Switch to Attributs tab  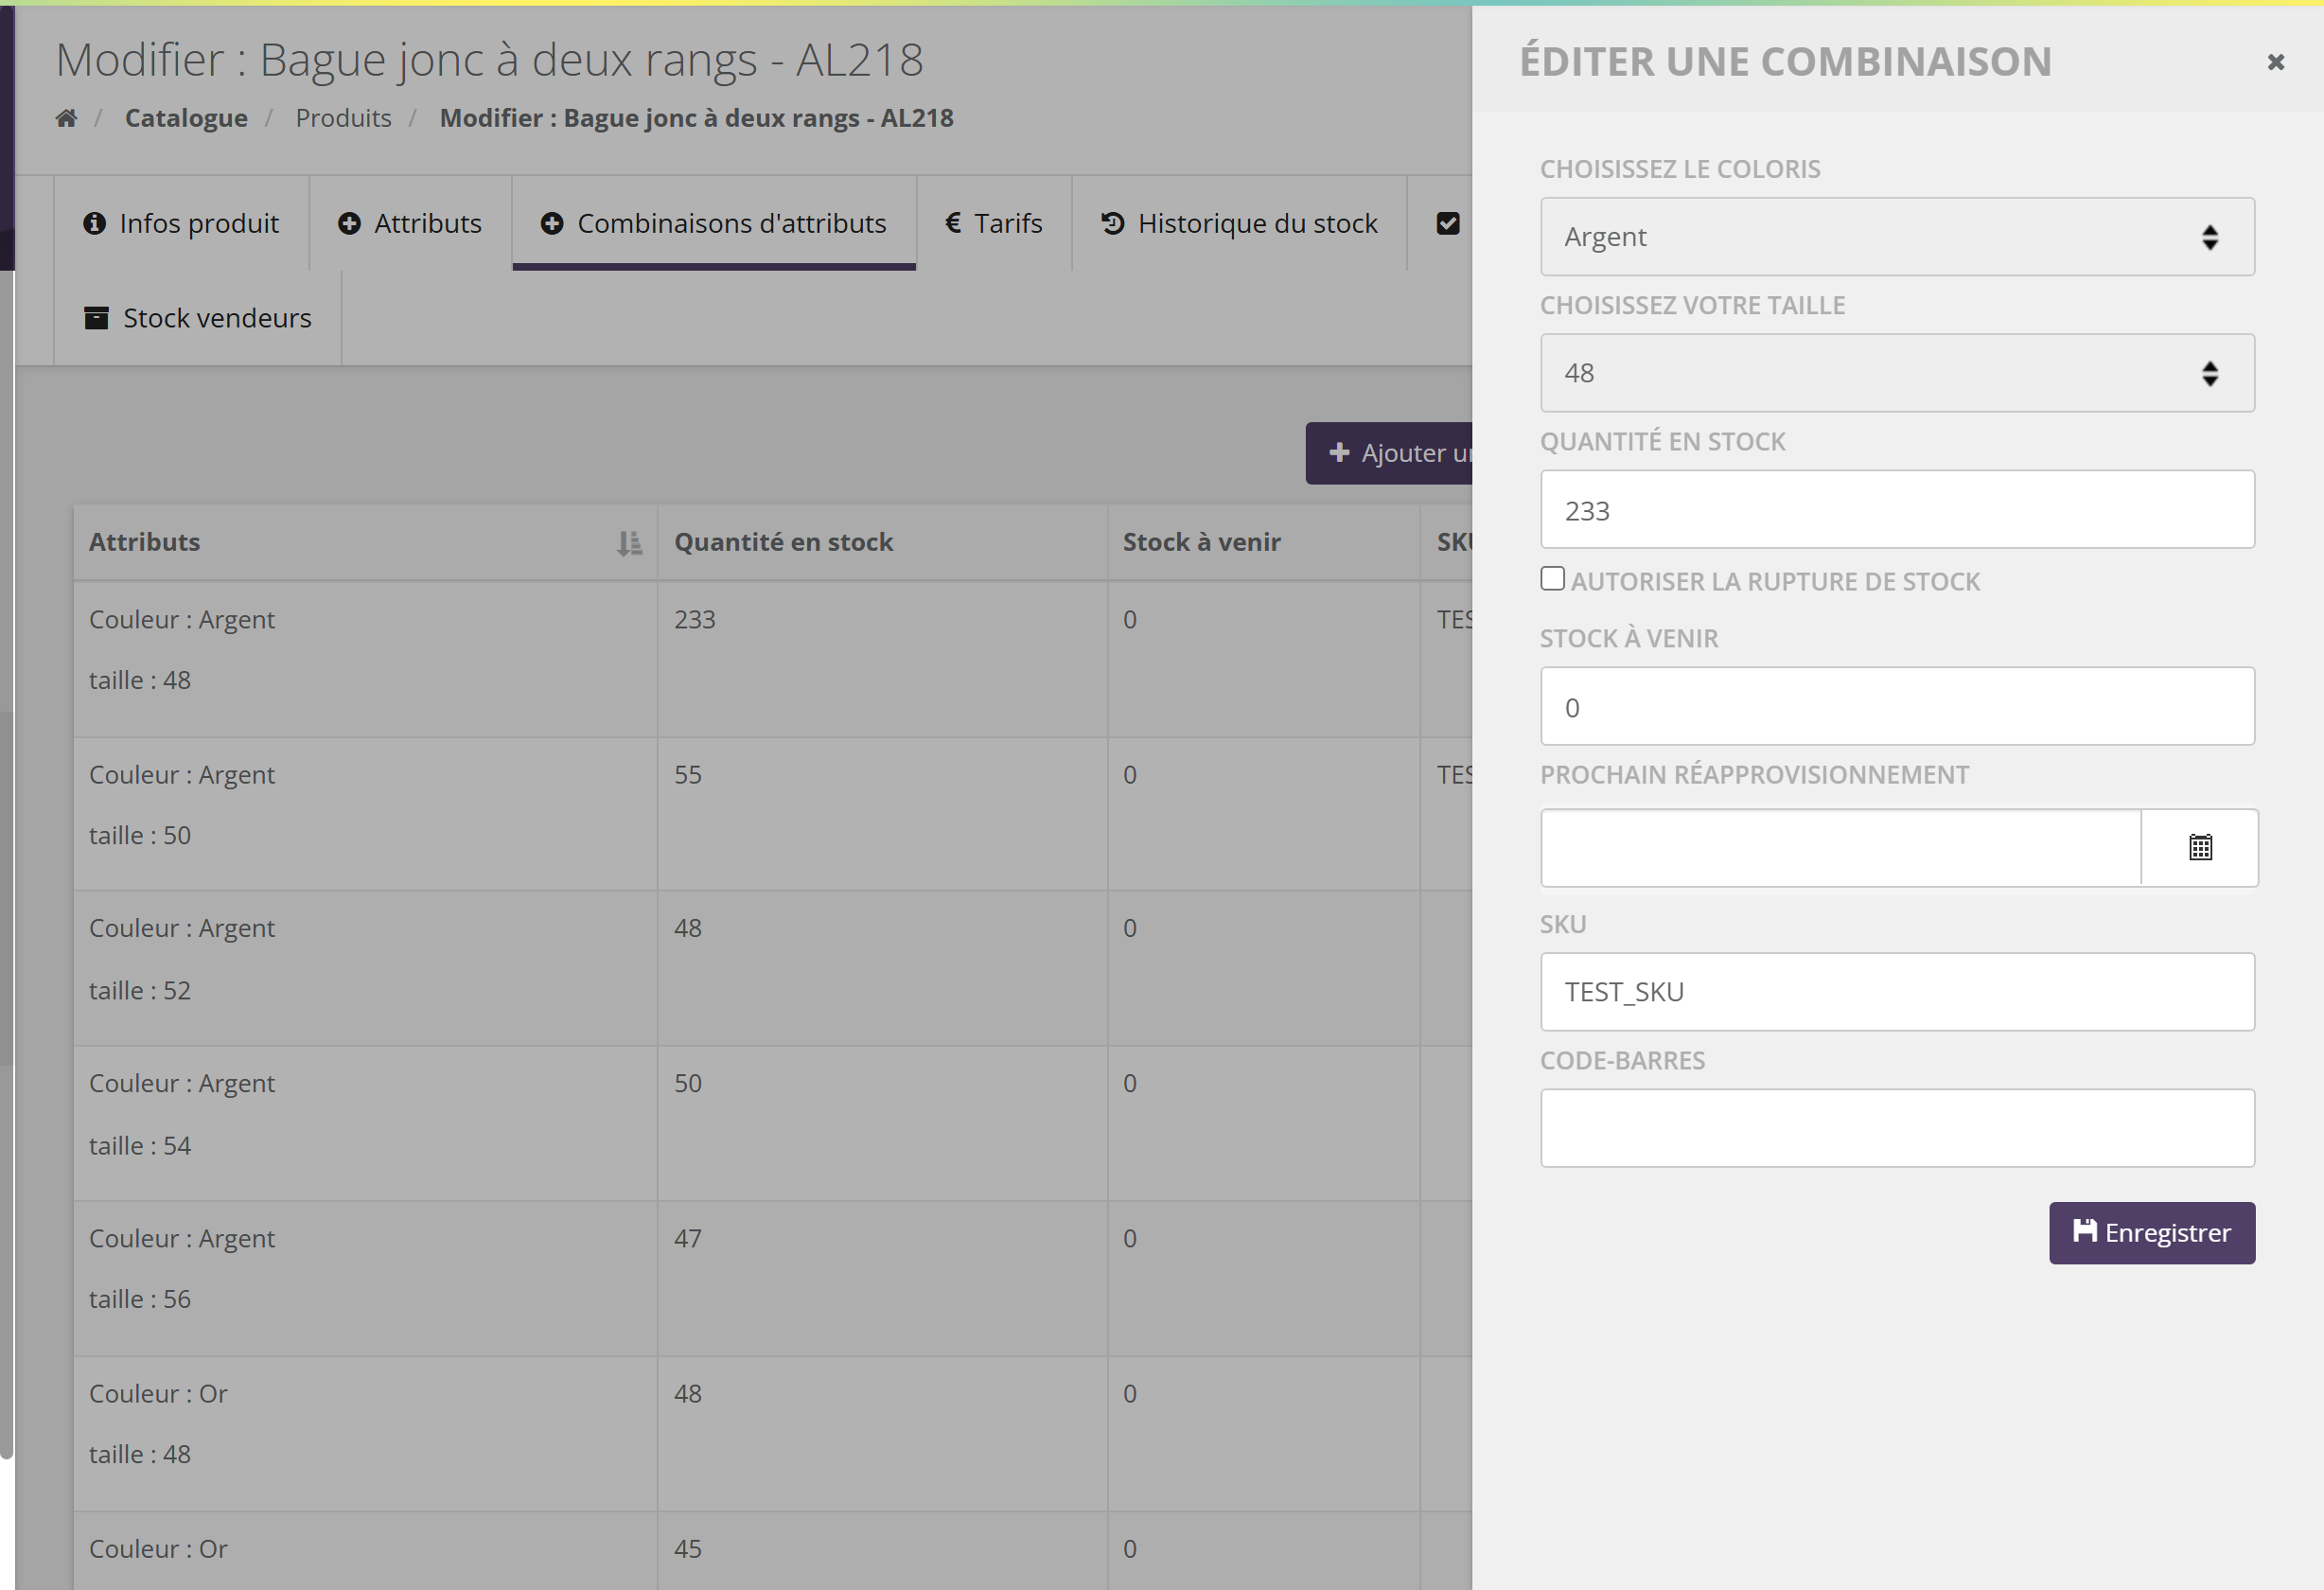pos(410,223)
